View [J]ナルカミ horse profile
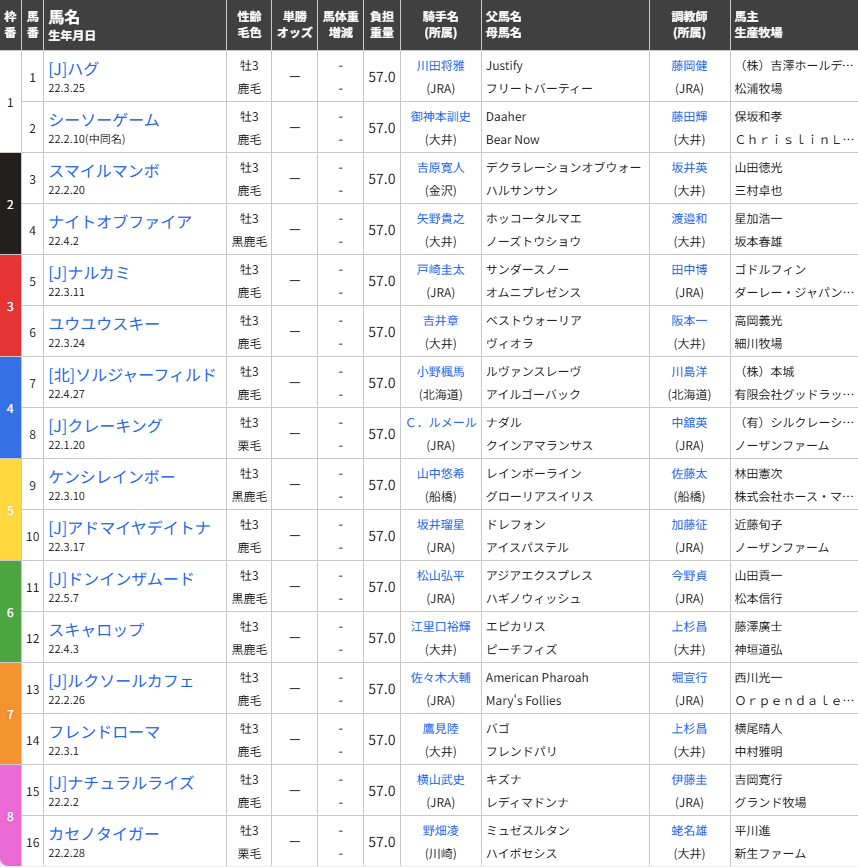This screenshot has width=858, height=867. coord(89,273)
